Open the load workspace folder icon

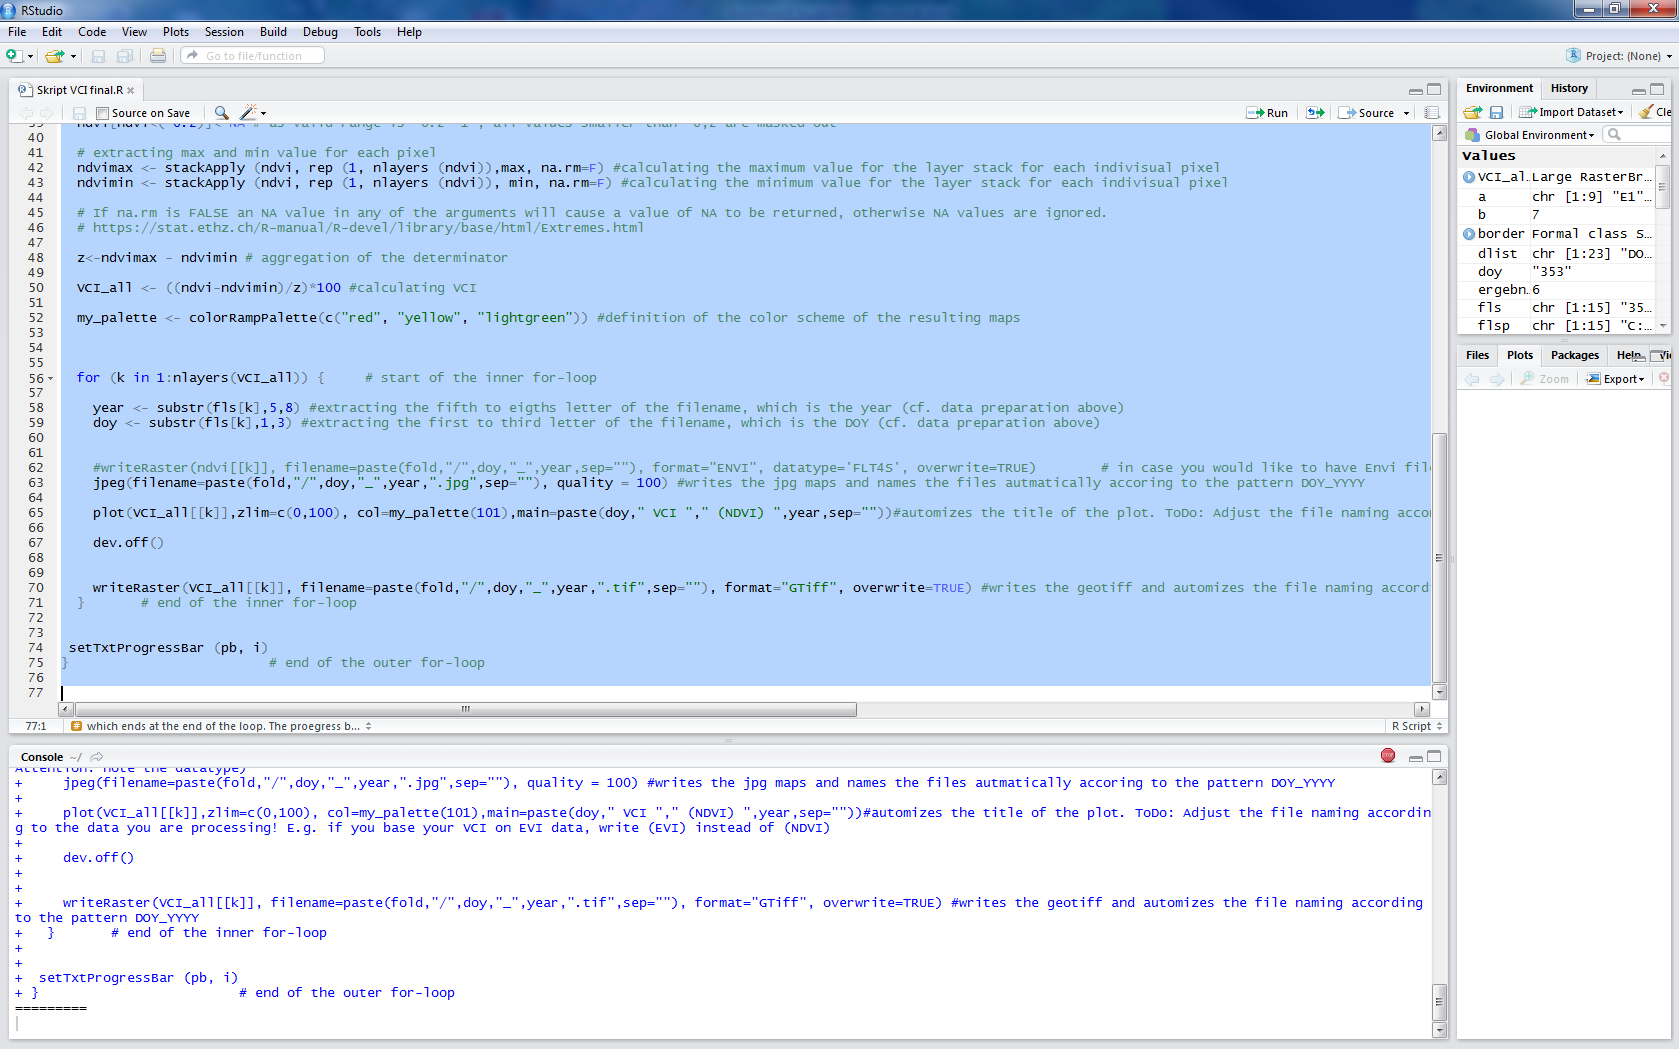coord(1472,112)
